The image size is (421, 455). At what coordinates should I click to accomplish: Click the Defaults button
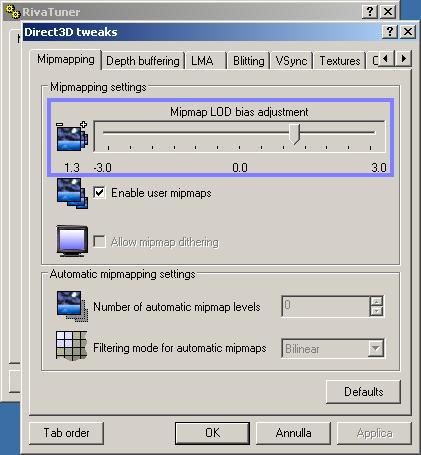click(x=363, y=392)
